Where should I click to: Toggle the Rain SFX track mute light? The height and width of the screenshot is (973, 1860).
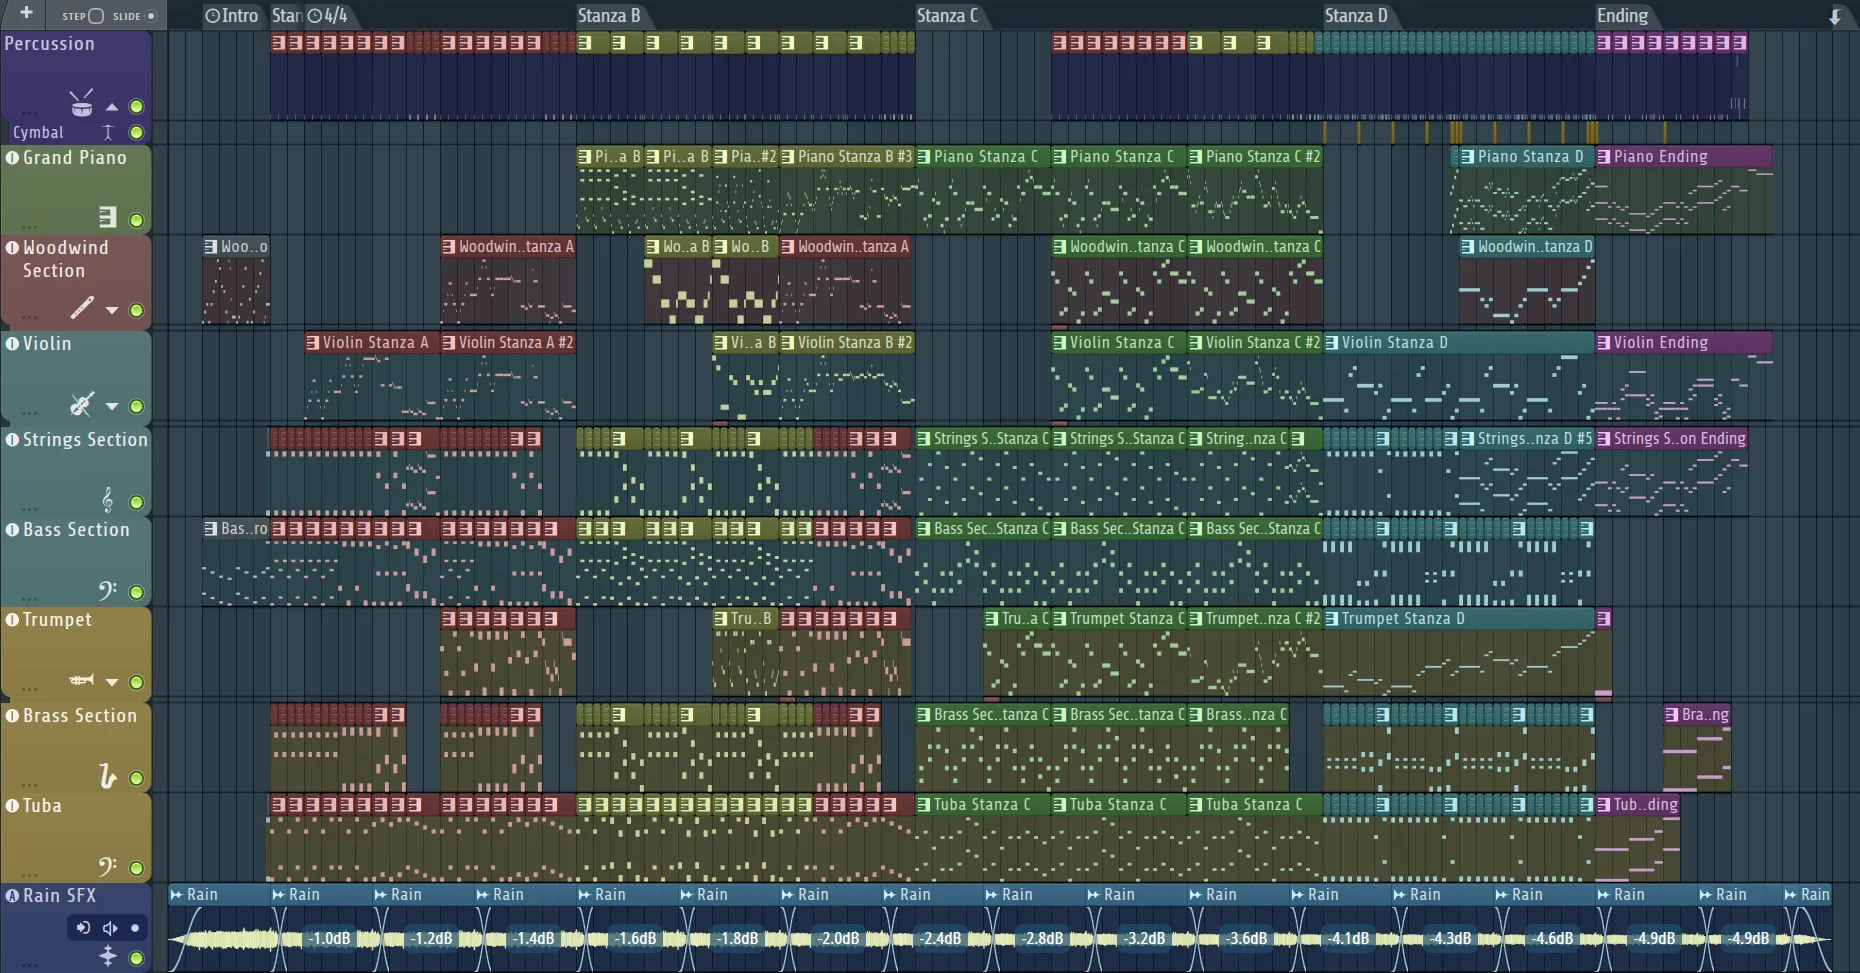coord(136,958)
